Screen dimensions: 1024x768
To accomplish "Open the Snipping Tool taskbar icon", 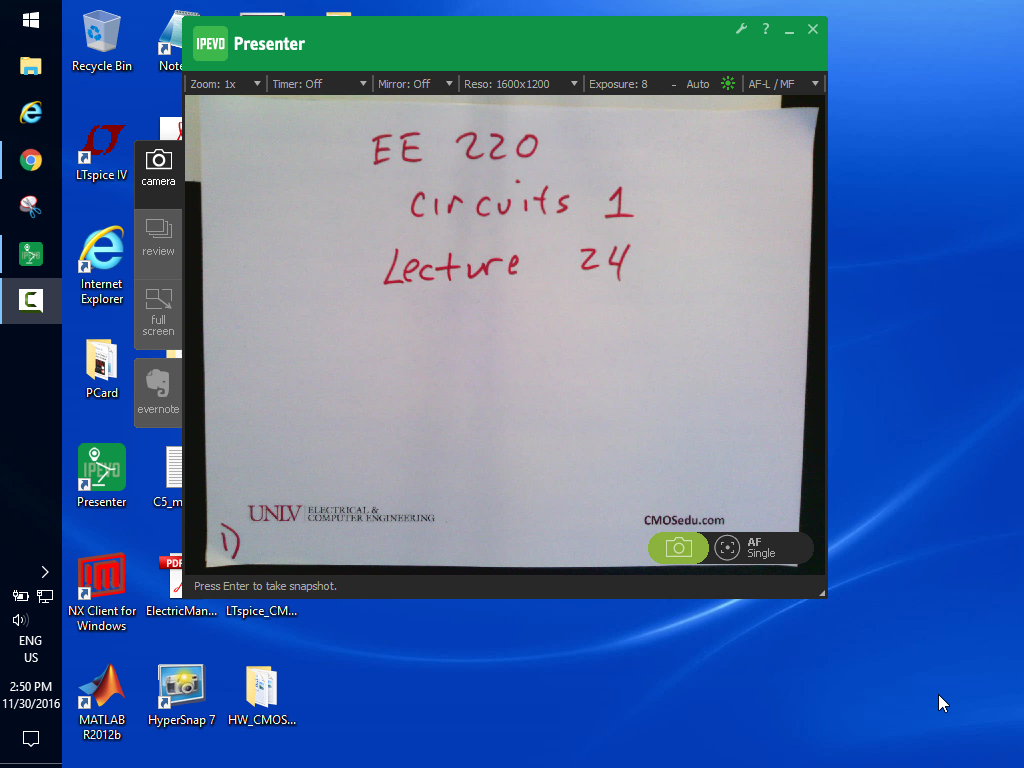I will click(x=31, y=206).
